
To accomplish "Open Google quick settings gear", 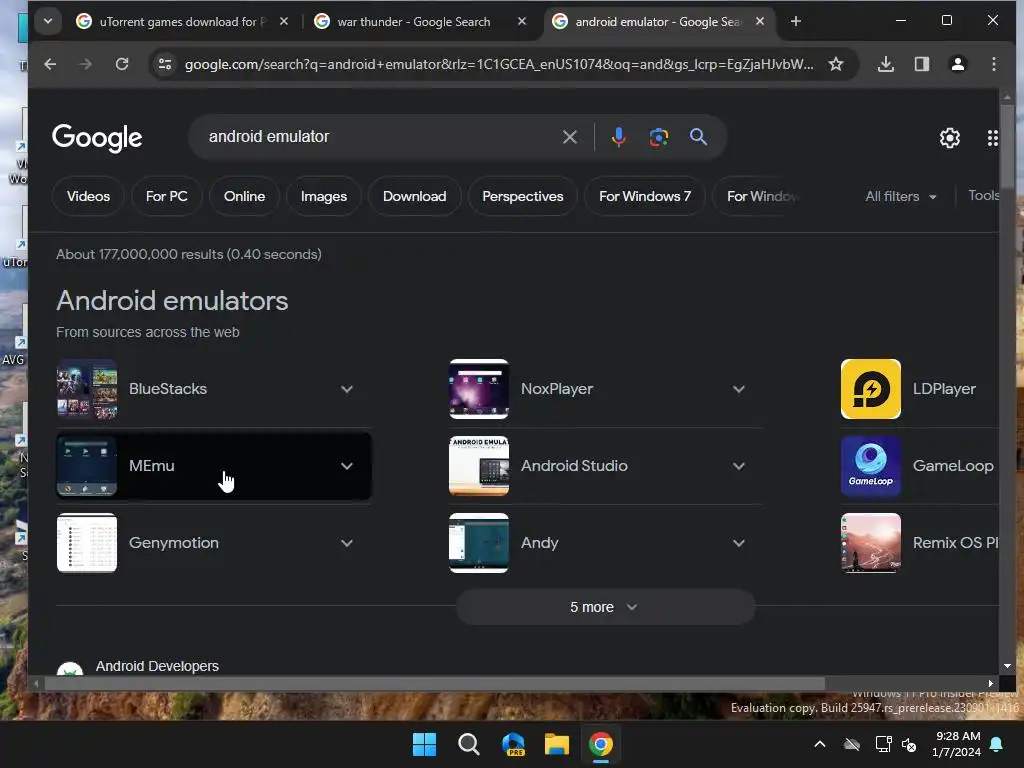I will [950, 138].
